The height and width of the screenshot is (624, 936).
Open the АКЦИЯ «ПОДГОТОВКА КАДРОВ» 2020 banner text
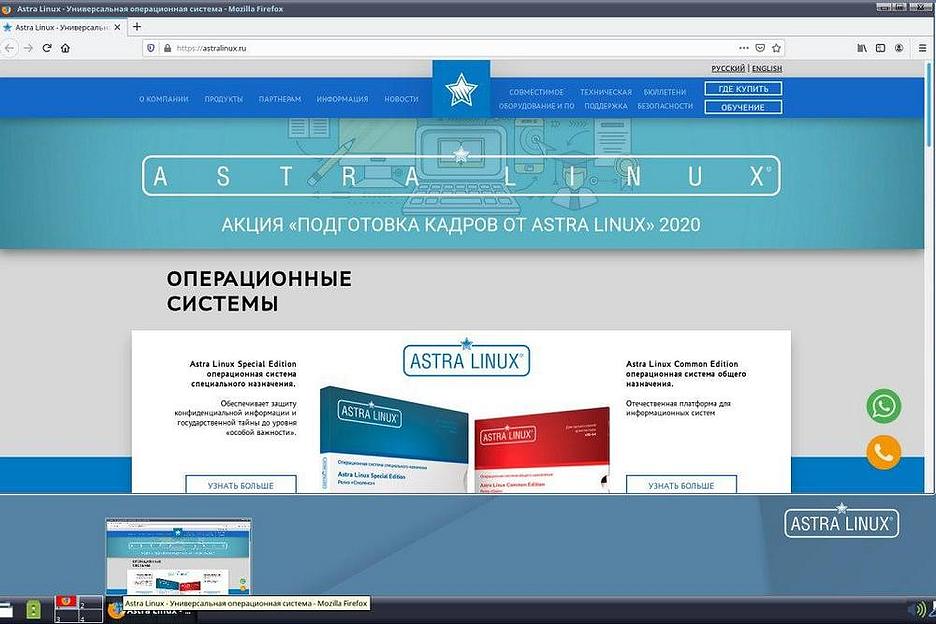pos(461,225)
